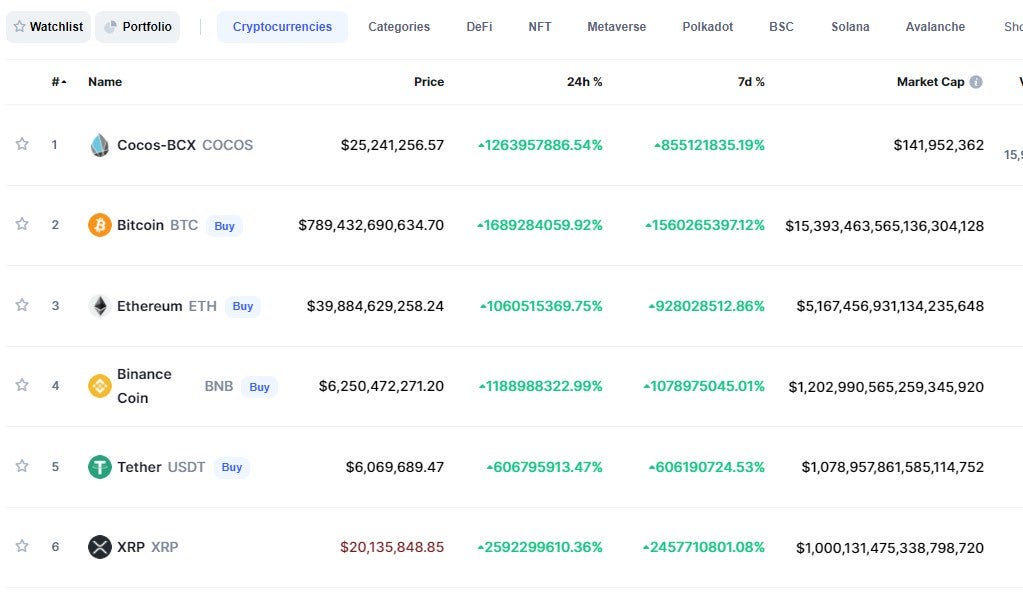Star Bitcoin to add to watchlist
This screenshot has height=613, width=1023.
click(x=22, y=224)
